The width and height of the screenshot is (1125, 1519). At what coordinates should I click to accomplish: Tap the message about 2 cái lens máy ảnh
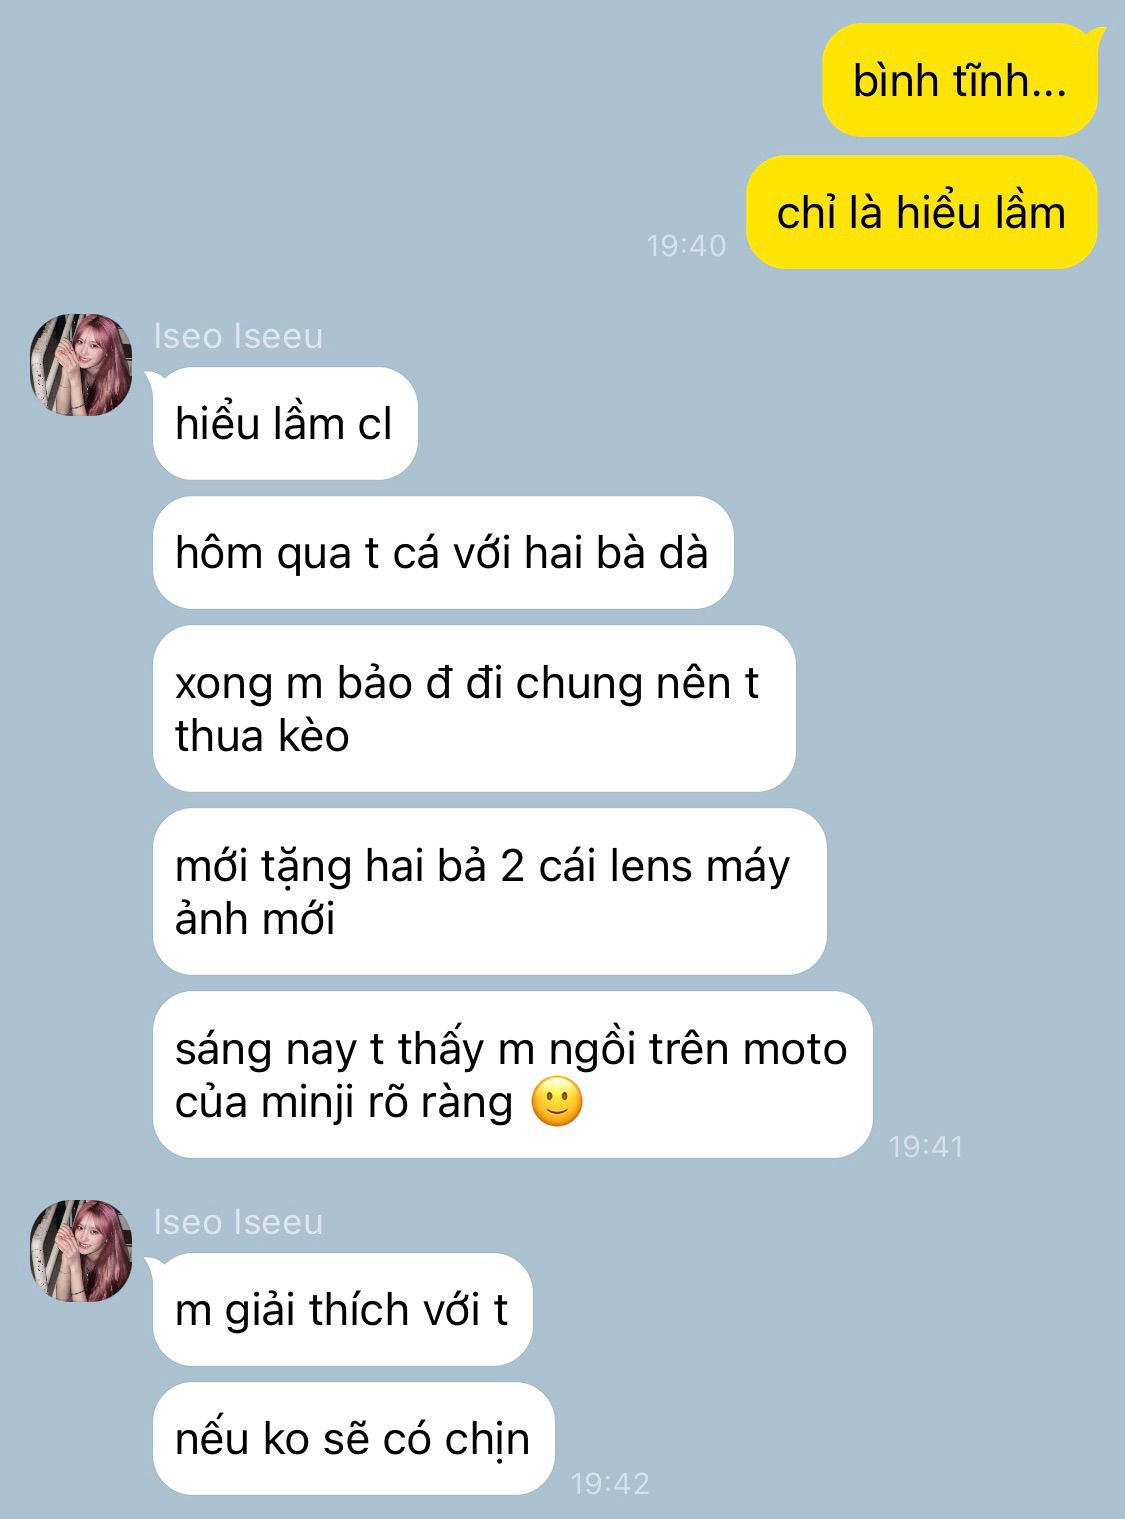(490, 892)
